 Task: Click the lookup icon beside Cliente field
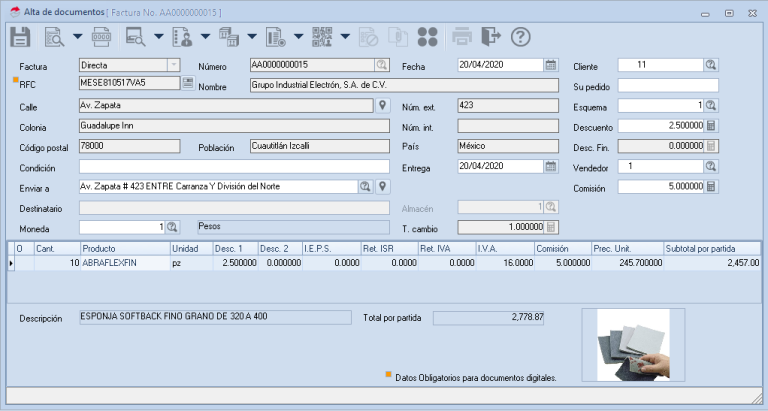711,65
